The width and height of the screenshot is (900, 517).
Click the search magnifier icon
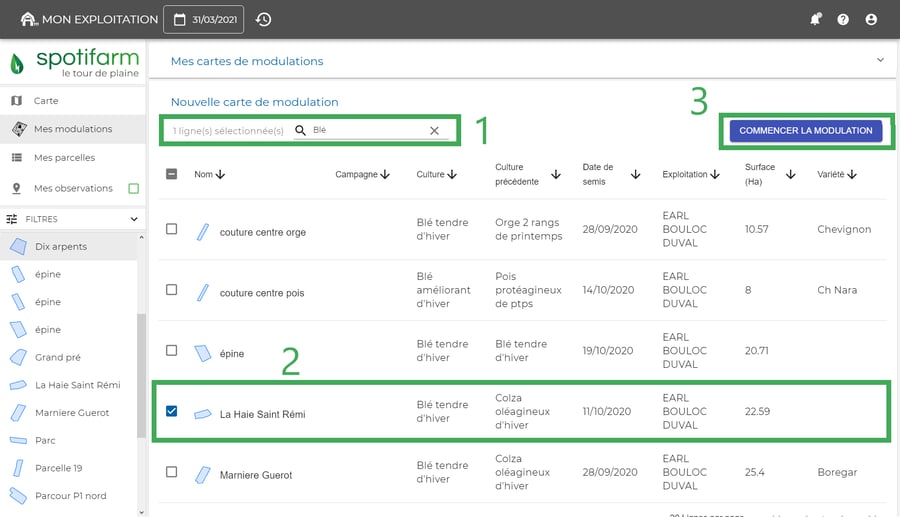pos(300,130)
